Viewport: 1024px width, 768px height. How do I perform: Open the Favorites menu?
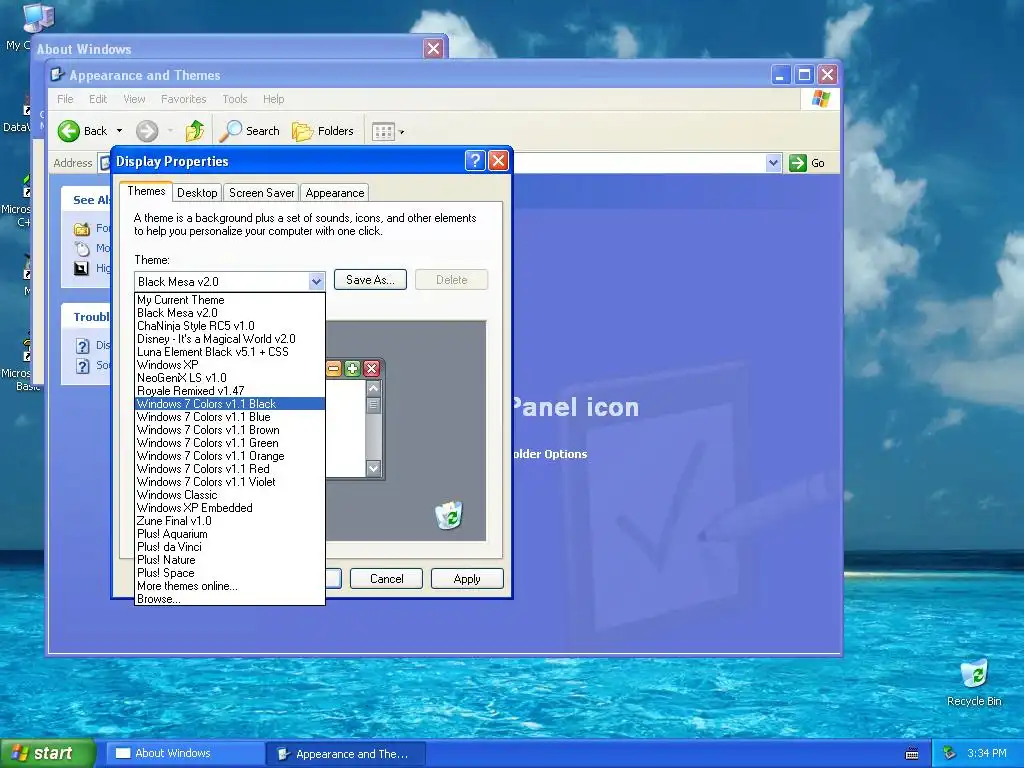[x=184, y=99]
